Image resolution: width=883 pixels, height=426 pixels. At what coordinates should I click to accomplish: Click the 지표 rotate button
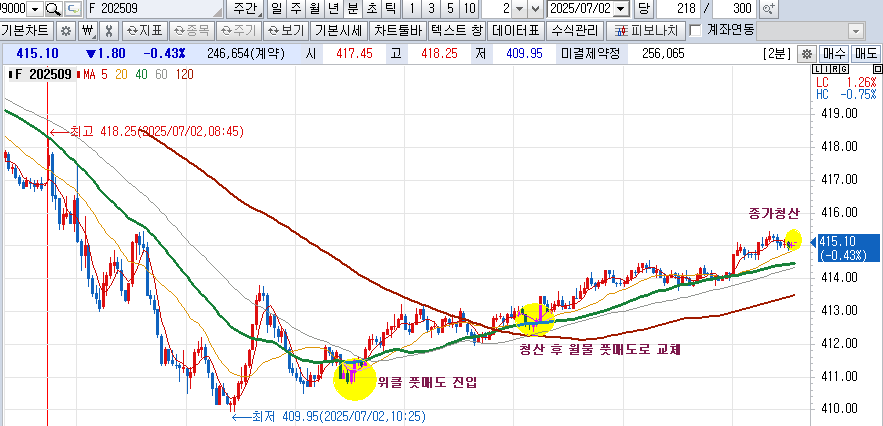coord(144,30)
